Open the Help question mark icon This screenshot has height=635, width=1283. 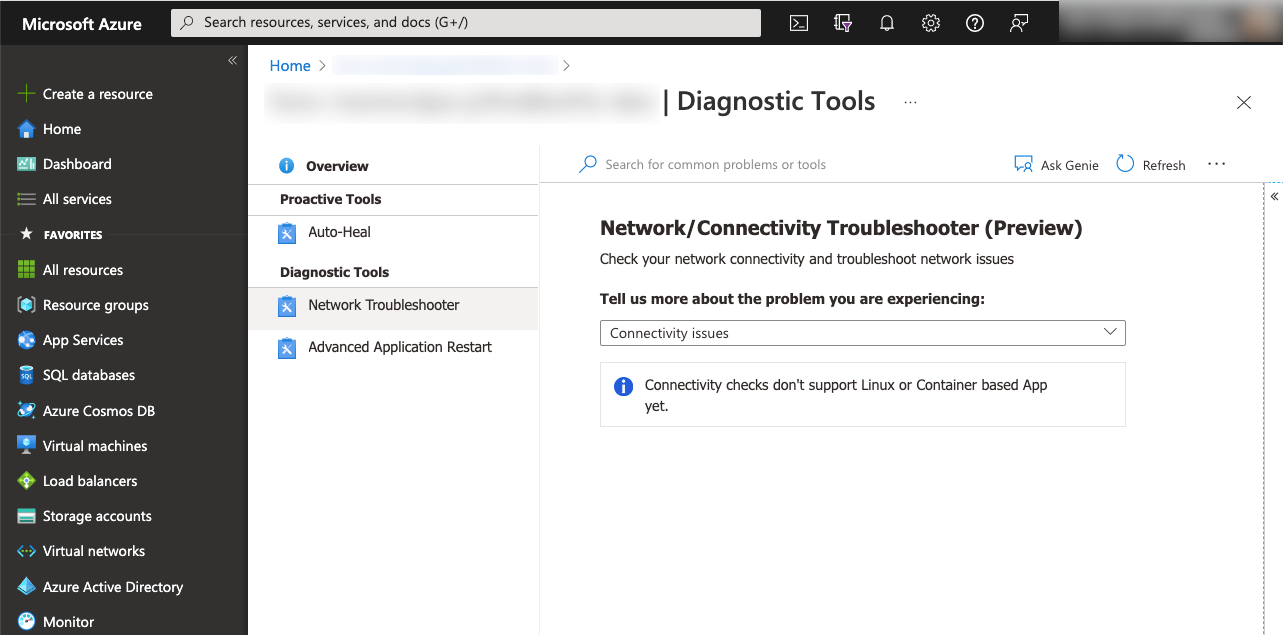pos(975,23)
